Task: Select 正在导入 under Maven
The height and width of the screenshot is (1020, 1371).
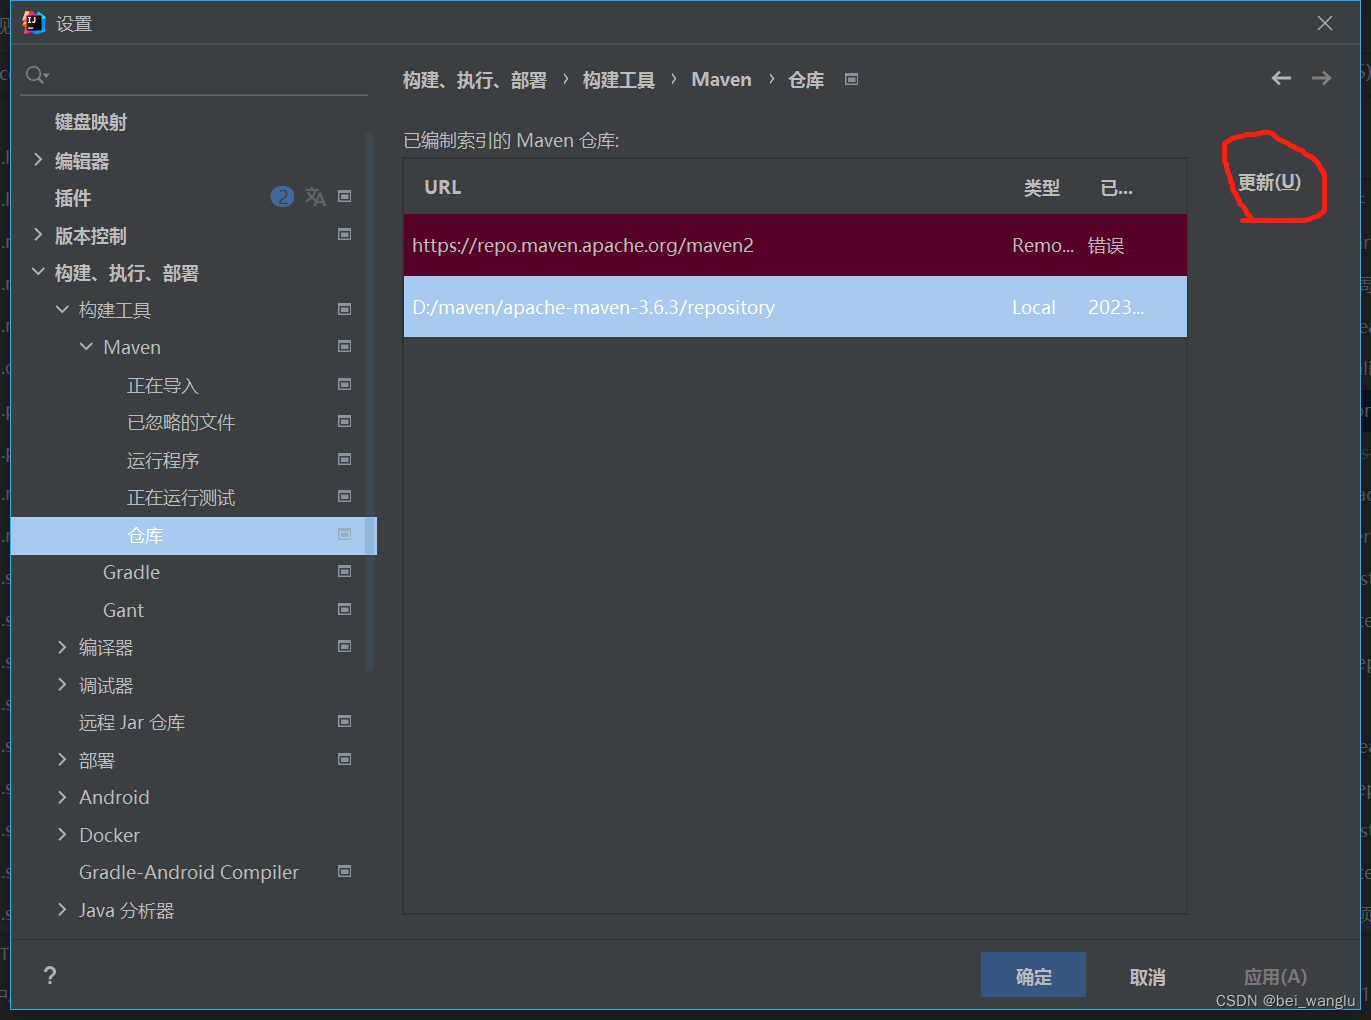Action: click(163, 386)
